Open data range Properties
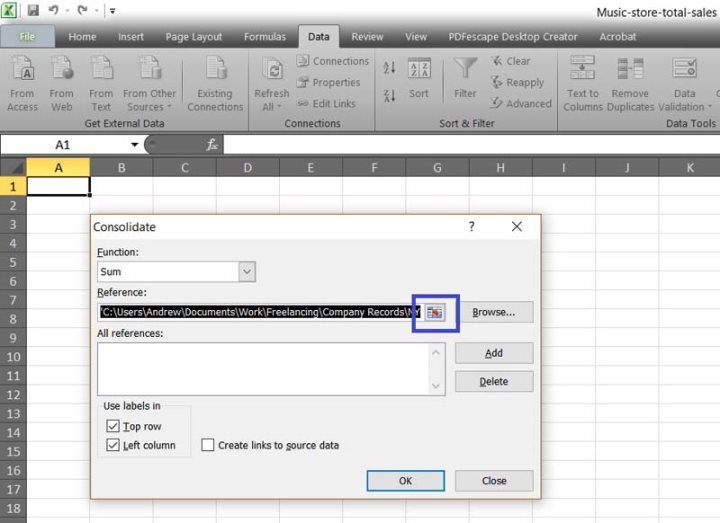720x523 pixels. 328,83
